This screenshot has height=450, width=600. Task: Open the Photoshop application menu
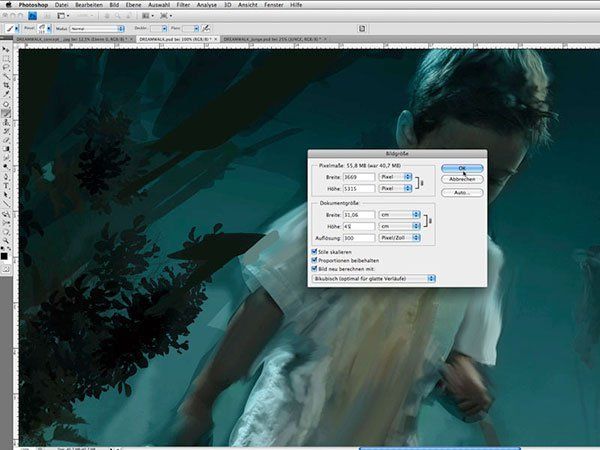point(33,5)
